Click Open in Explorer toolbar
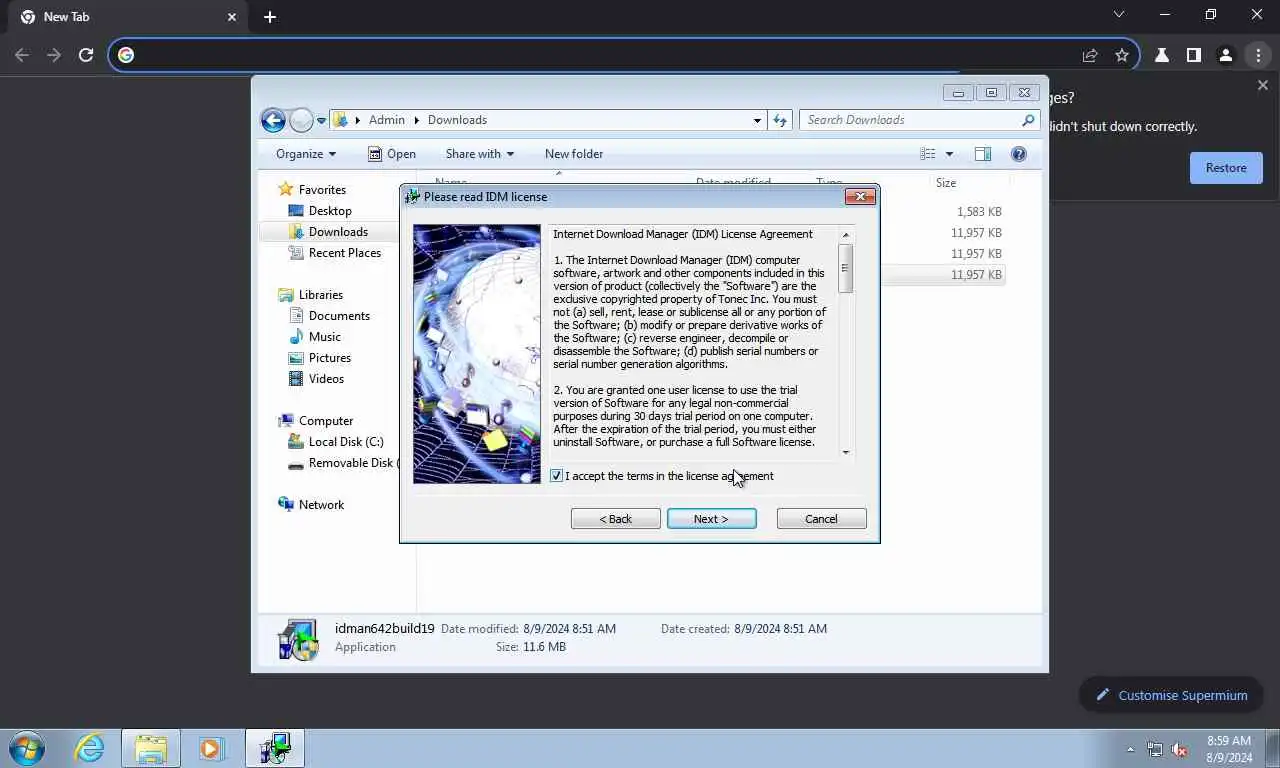 click(391, 154)
